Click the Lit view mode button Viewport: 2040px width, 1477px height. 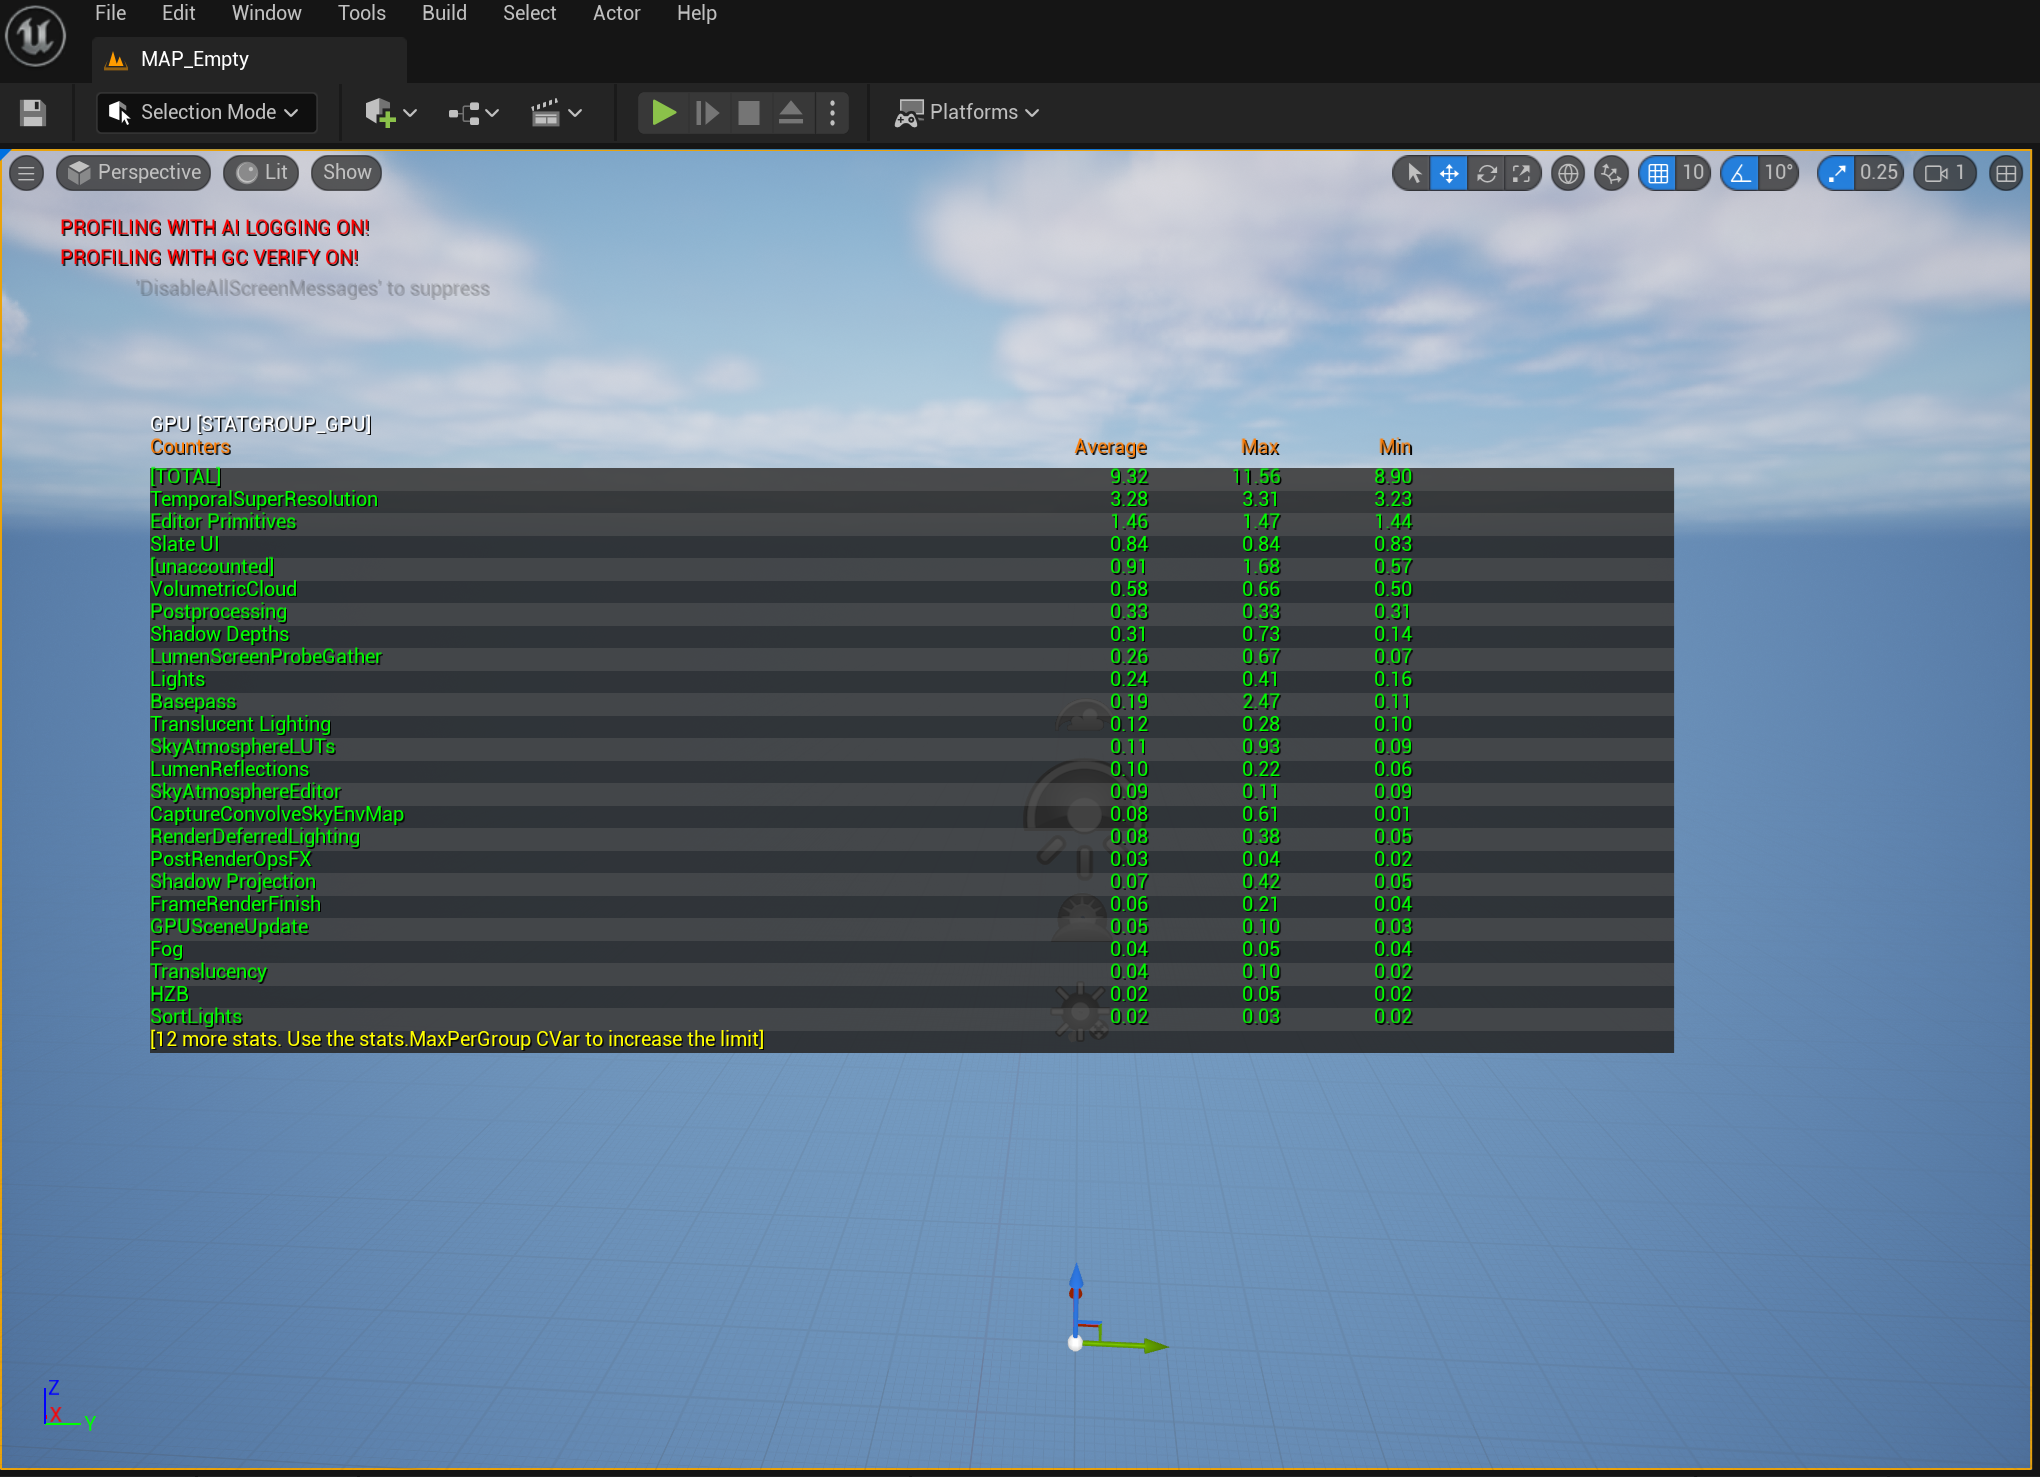point(262,173)
